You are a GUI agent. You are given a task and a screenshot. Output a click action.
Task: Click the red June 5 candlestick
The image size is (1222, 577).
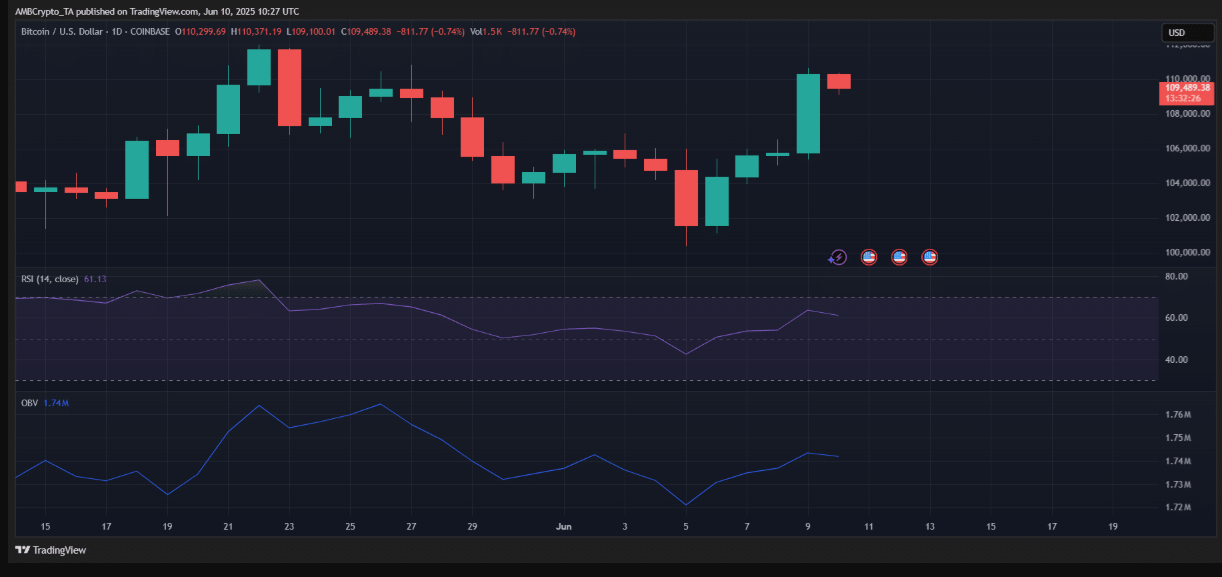[686, 197]
